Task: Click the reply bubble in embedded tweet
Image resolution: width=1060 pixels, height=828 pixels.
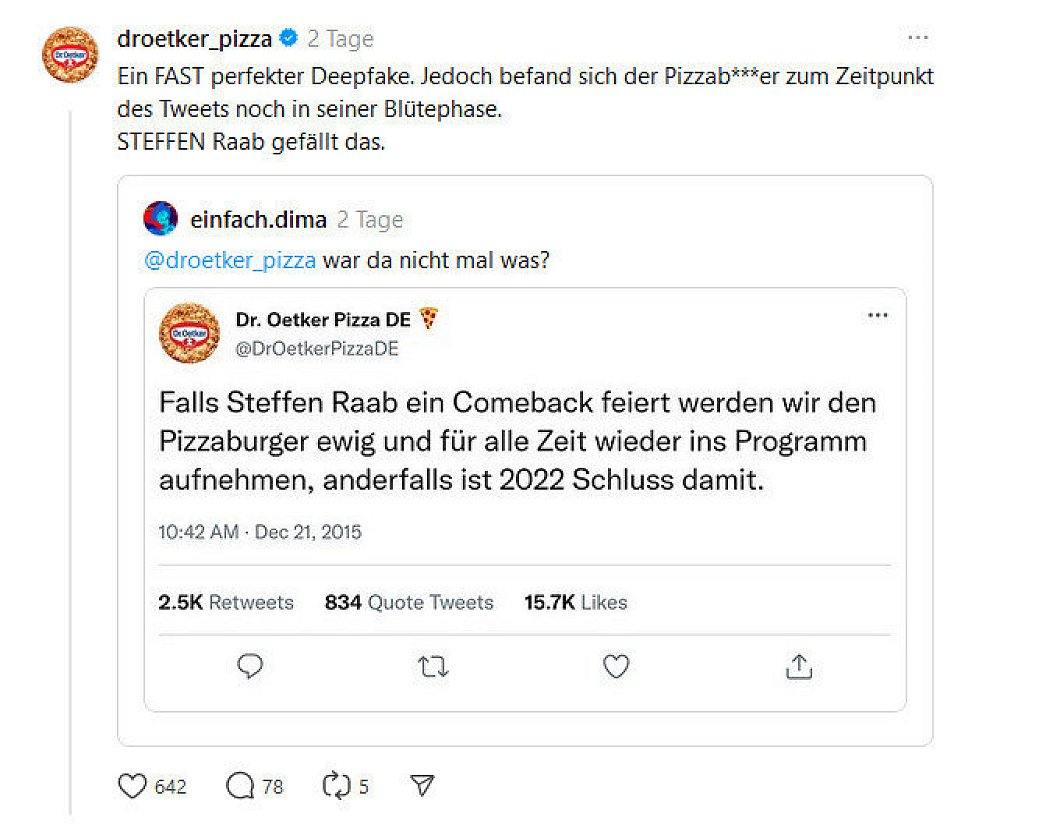Action: 250,666
